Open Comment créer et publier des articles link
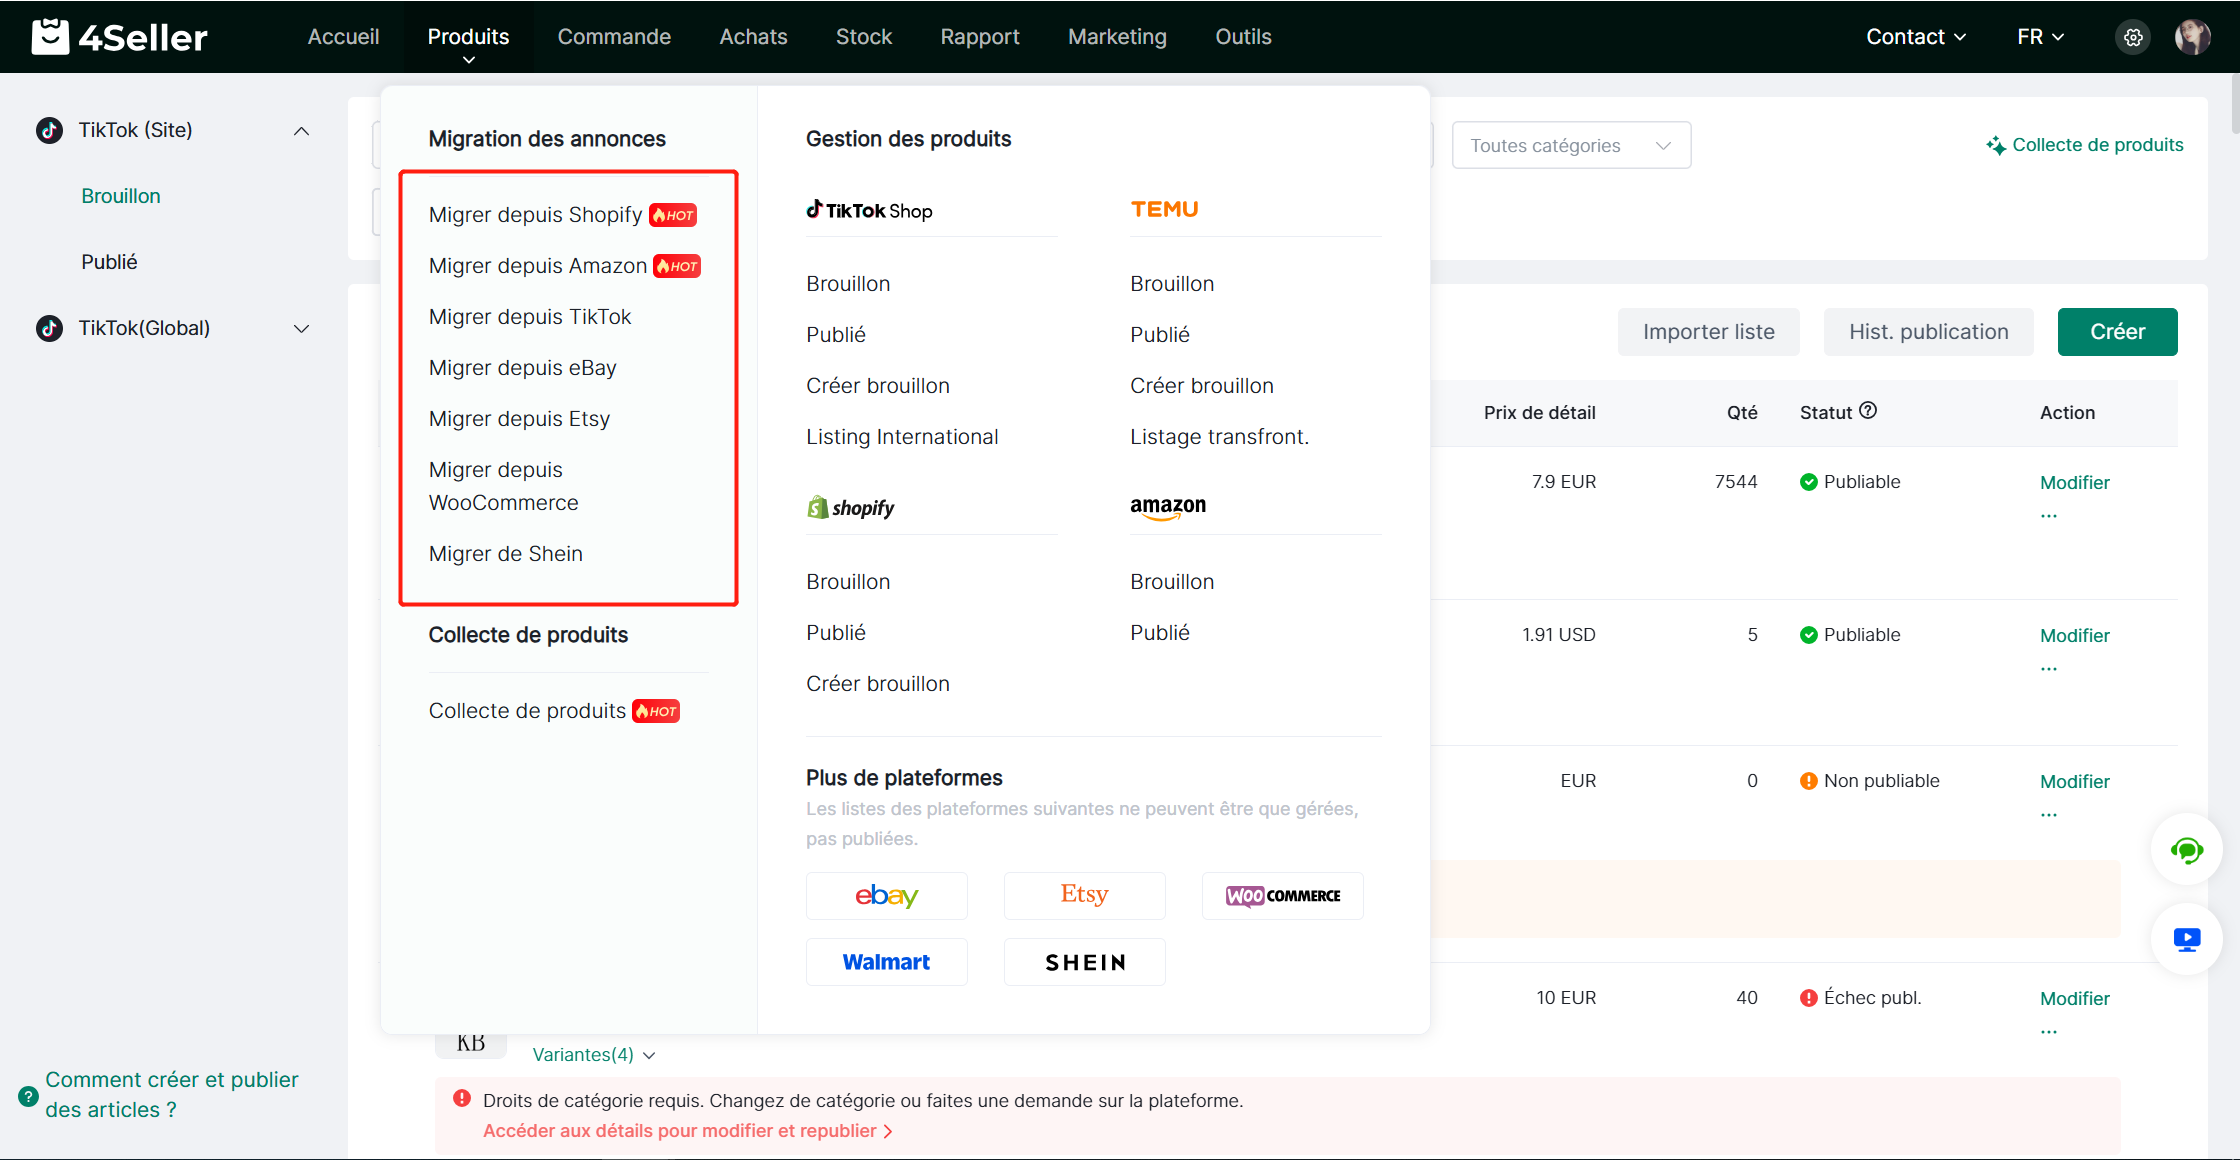The width and height of the screenshot is (2240, 1160). tap(171, 1095)
